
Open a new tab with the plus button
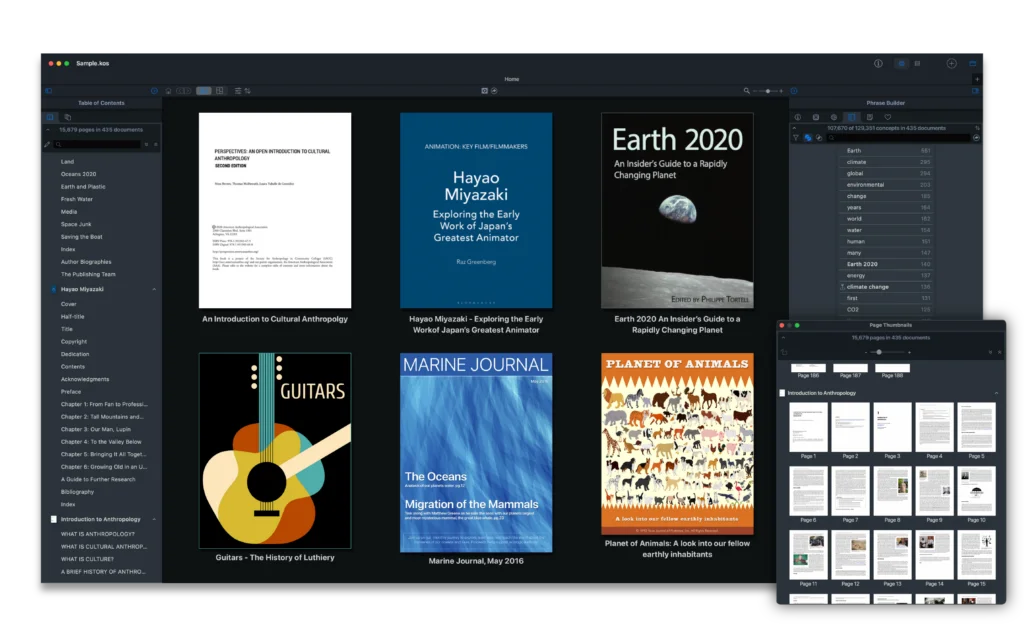(976, 79)
